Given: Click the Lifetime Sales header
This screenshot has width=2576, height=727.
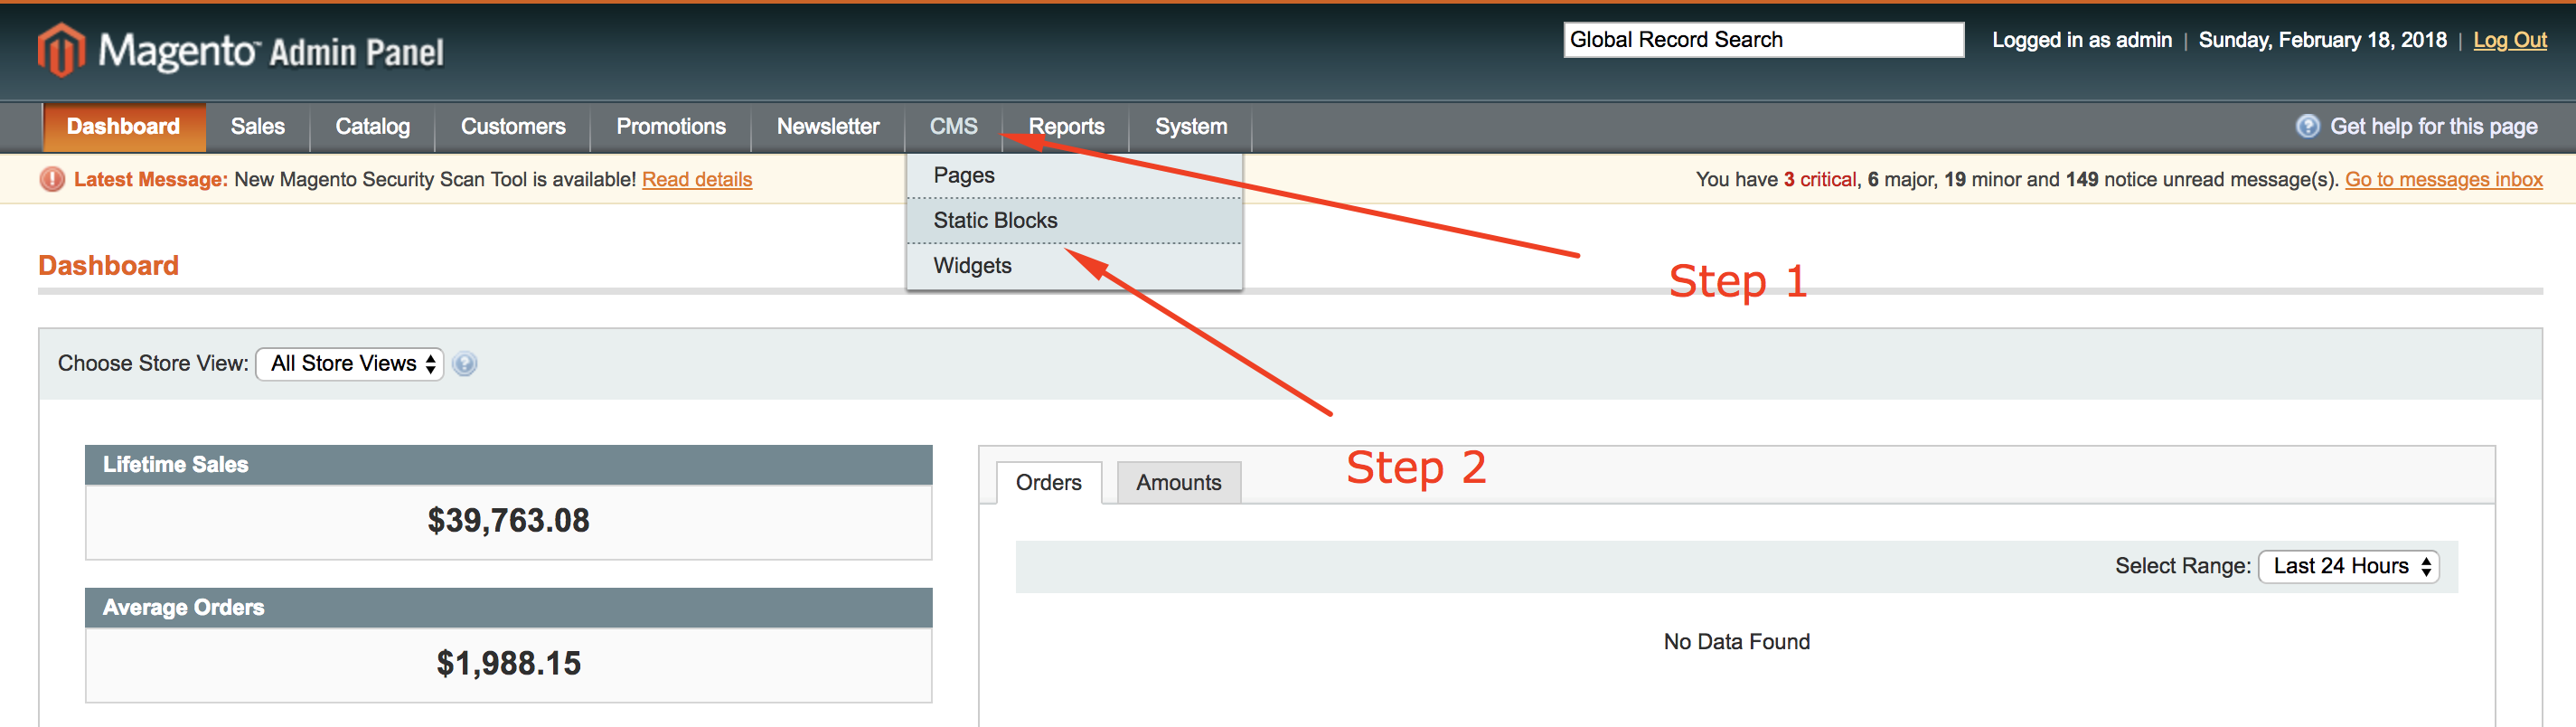Looking at the screenshot, I should point(509,465).
